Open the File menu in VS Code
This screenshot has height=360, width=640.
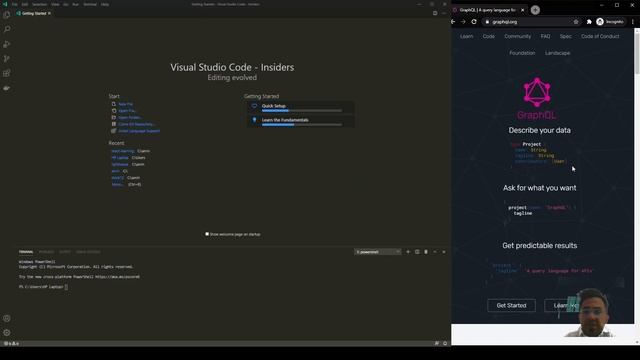(x=15, y=4)
